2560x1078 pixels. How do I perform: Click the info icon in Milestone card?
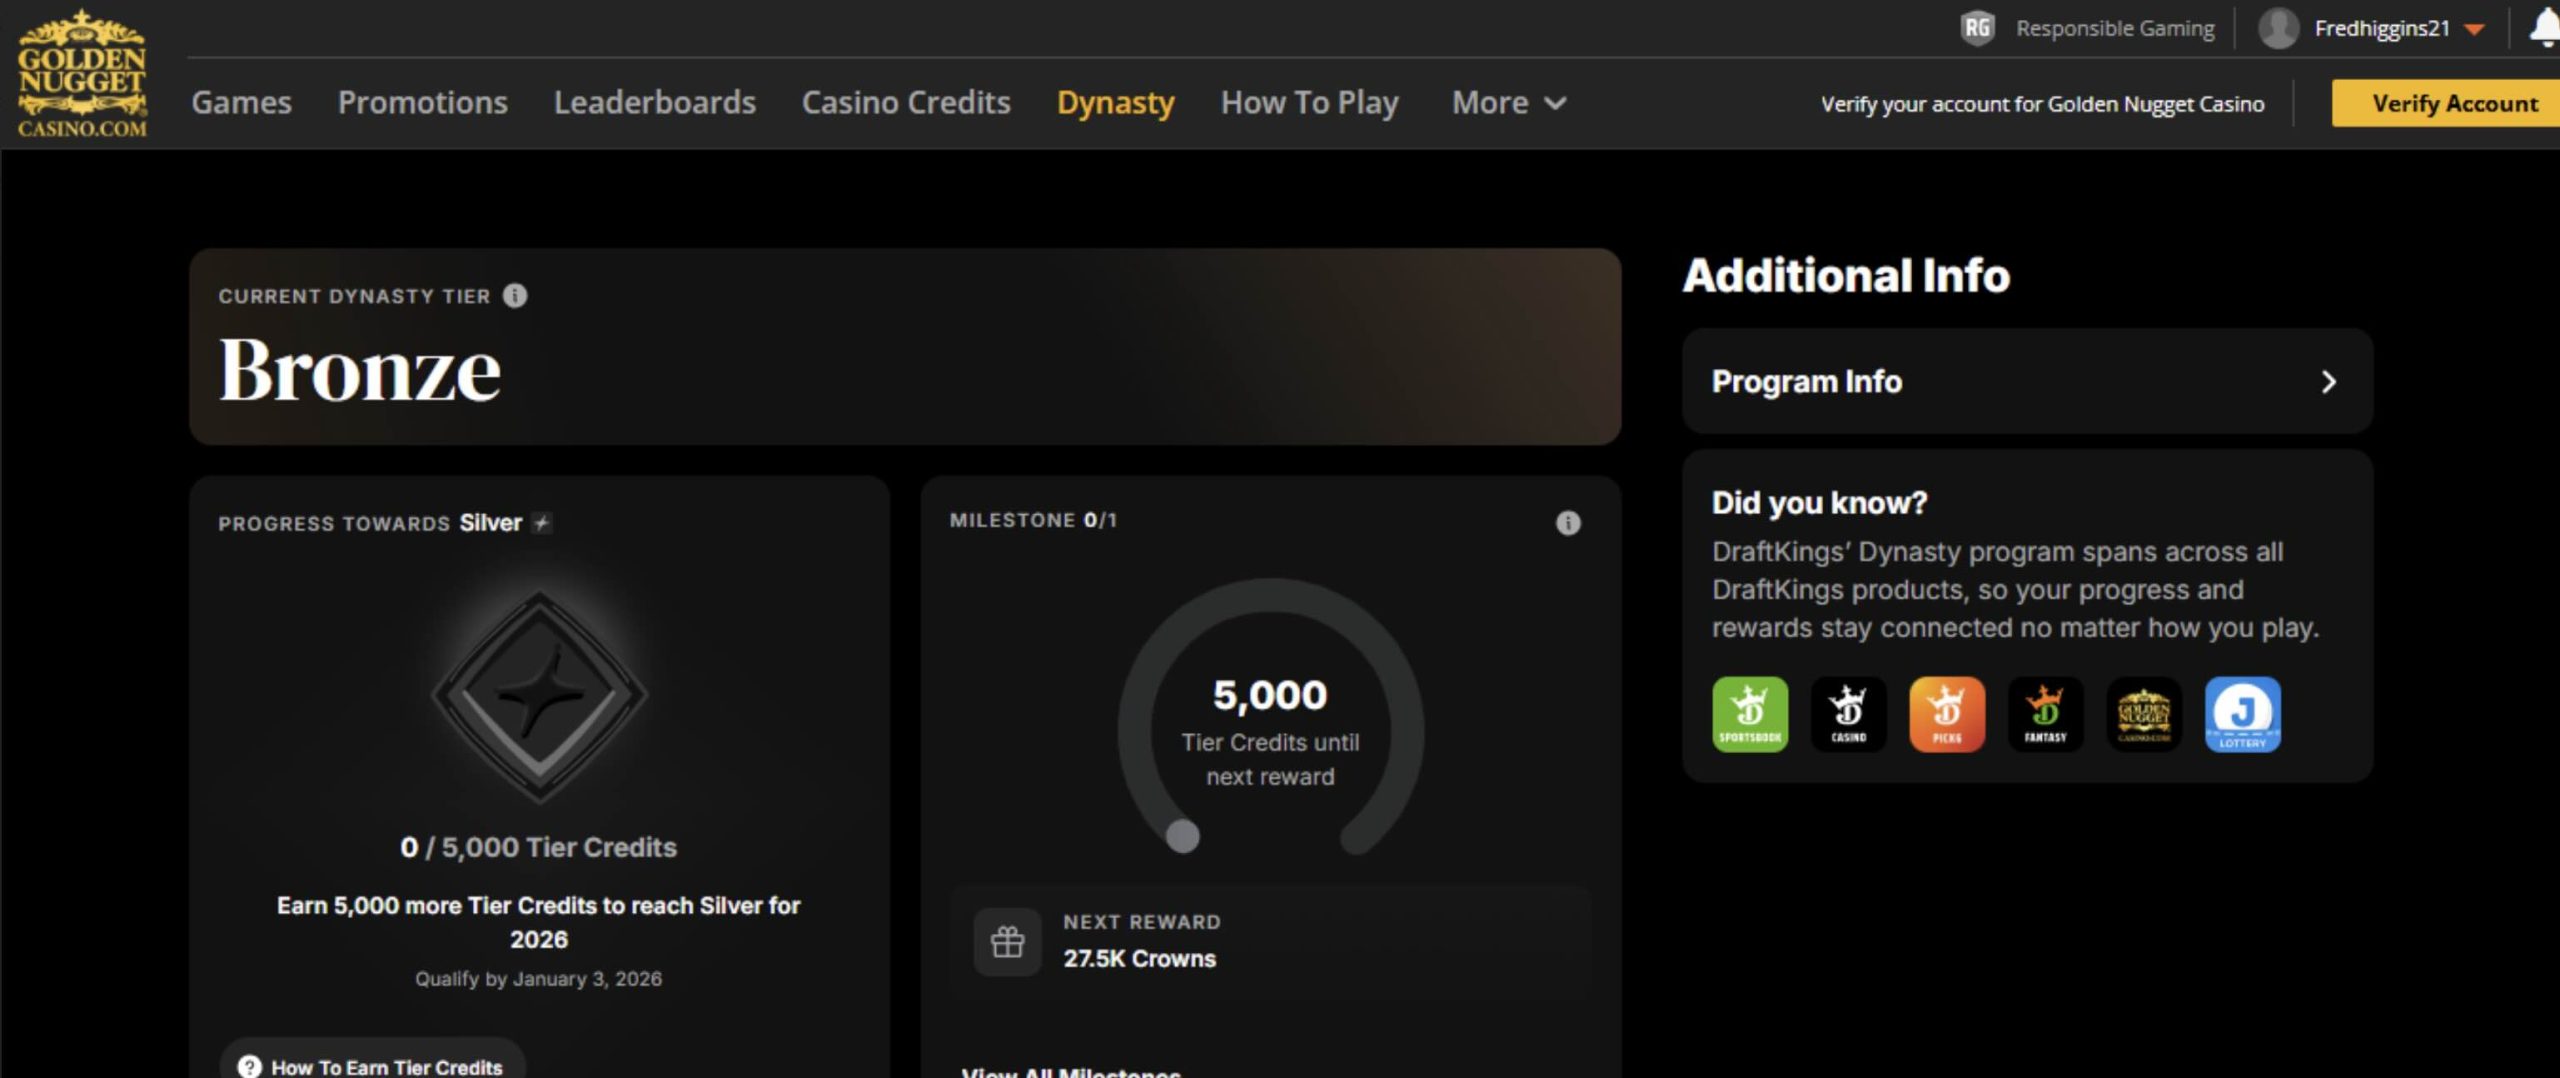coord(1568,523)
